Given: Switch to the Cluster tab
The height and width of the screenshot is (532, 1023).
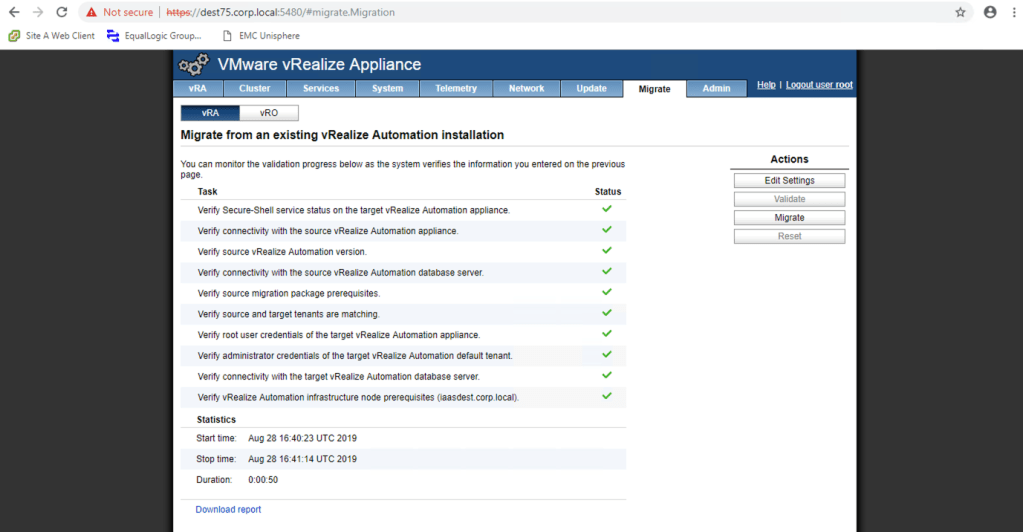Looking at the screenshot, I should (x=254, y=89).
